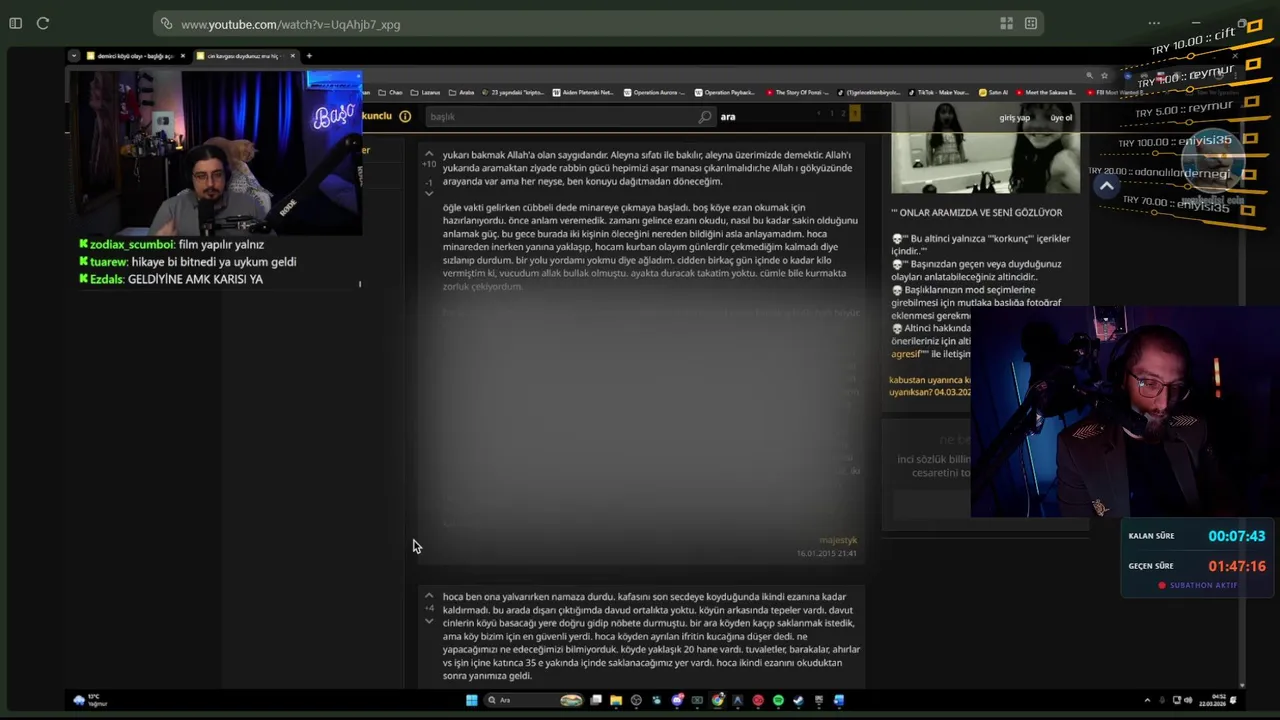The height and width of the screenshot is (720, 1280).
Task: Reload the YouTube page in outer browser
Action: 43,23
